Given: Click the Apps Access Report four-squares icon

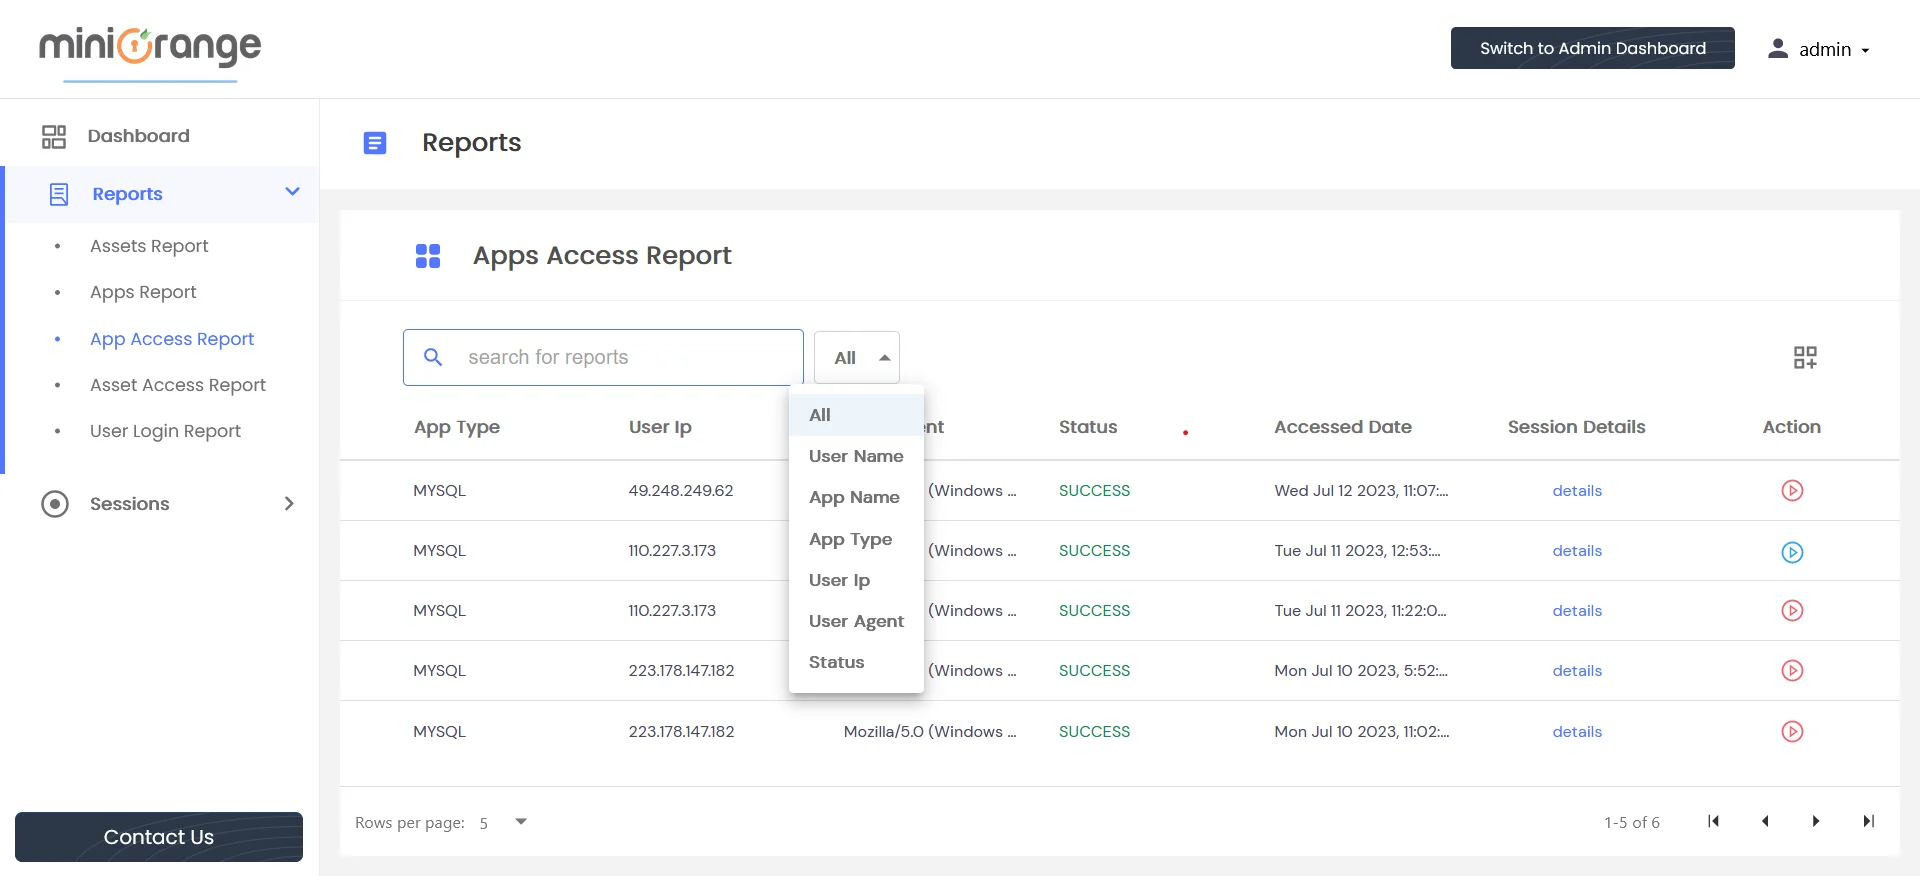Looking at the screenshot, I should tap(428, 256).
